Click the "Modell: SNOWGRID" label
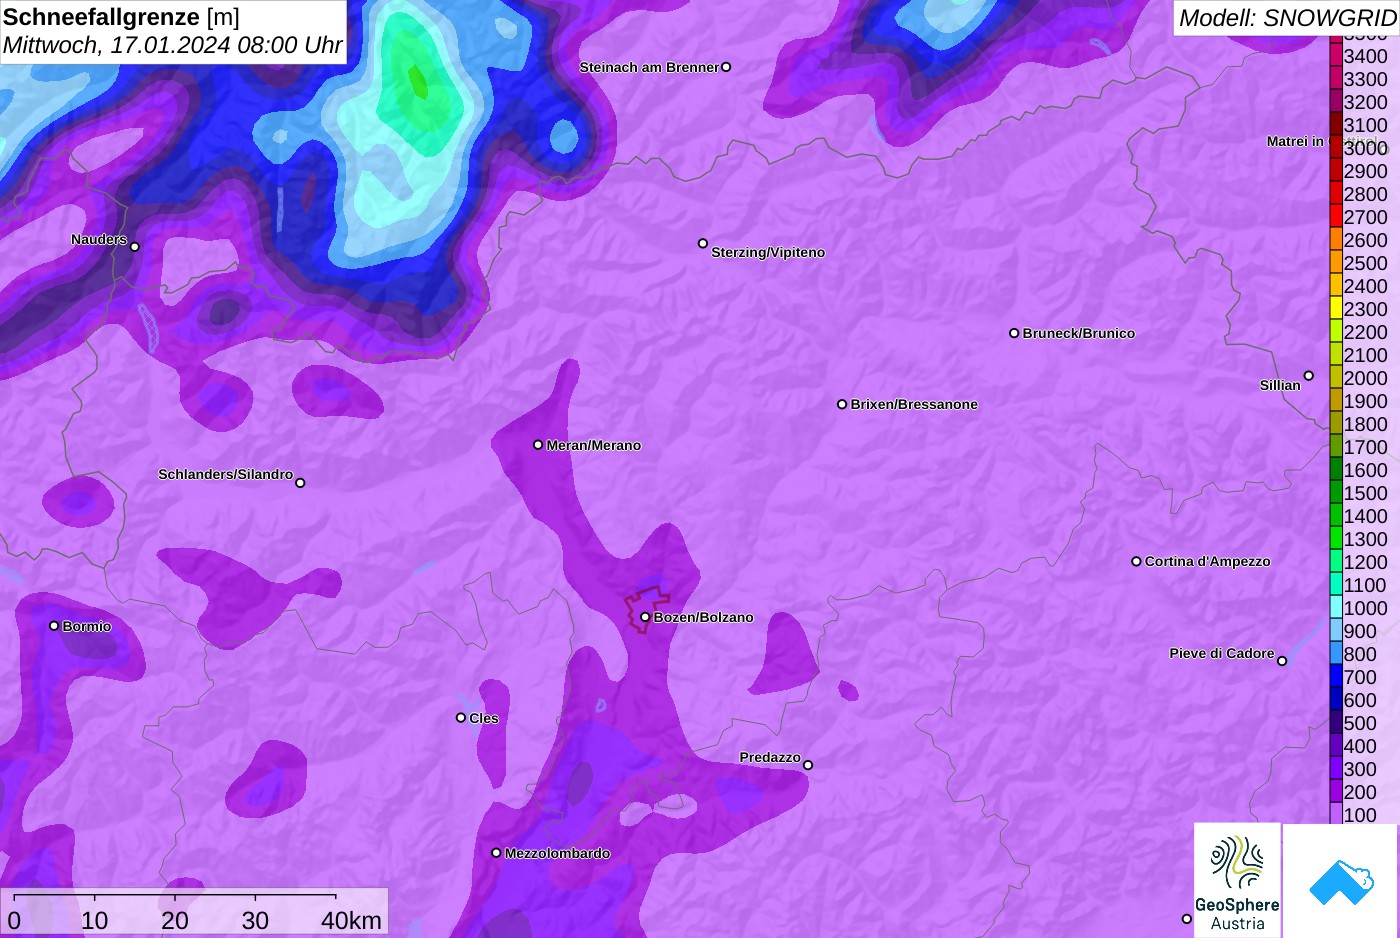This screenshot has height=938, width=1400. (x=1287, y=17)
